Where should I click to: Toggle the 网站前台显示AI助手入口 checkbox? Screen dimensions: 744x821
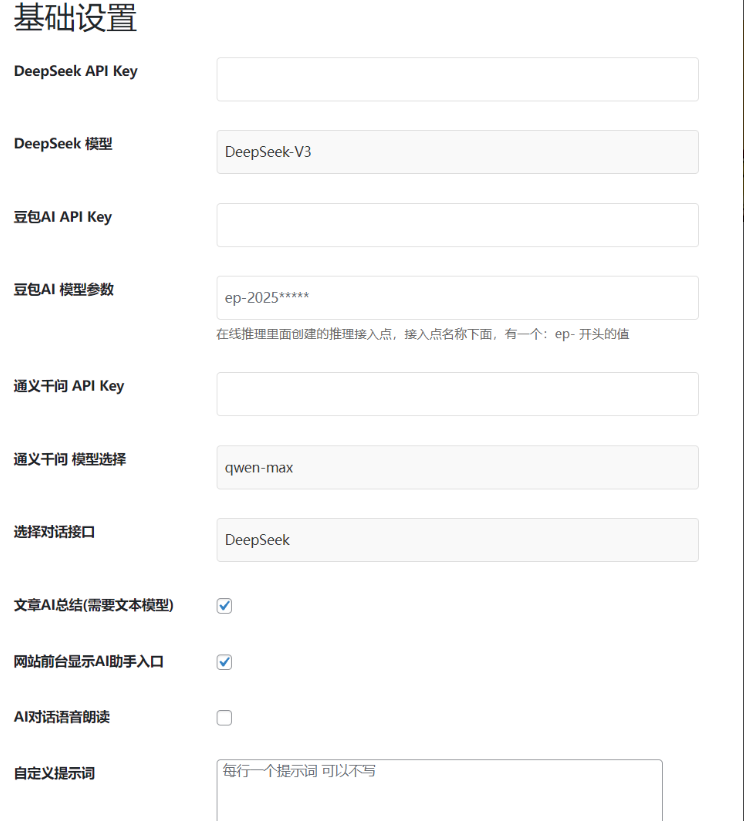tap(225, 662)
